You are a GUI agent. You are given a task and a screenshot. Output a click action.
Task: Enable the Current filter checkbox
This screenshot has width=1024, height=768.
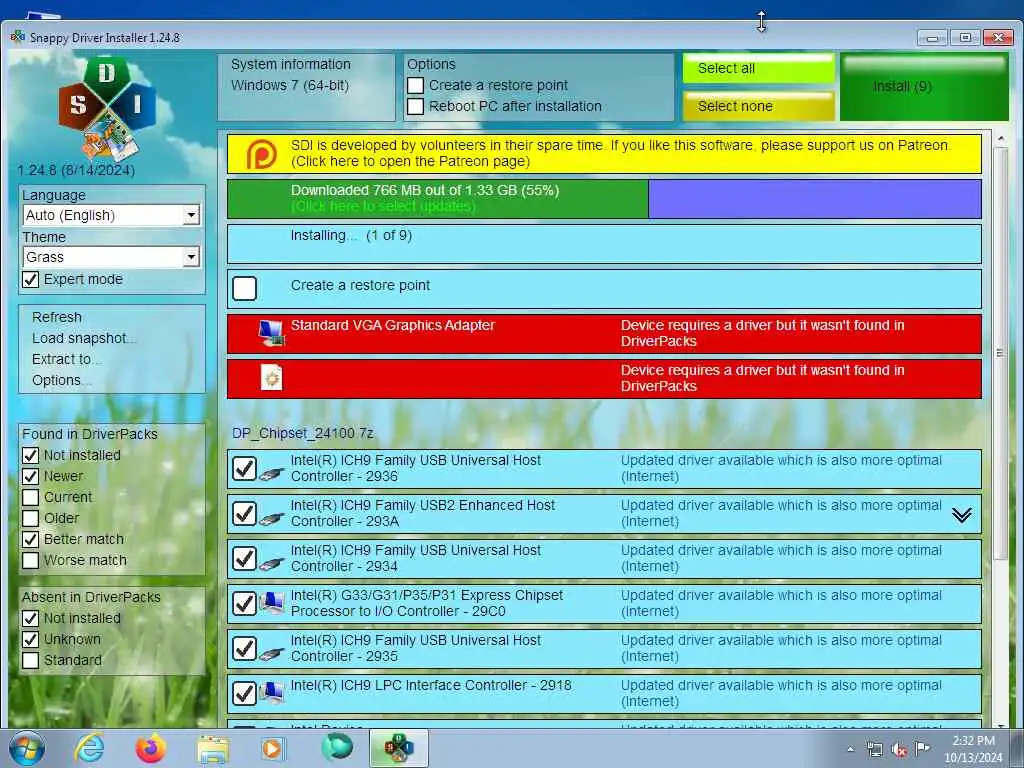[31, 497]
